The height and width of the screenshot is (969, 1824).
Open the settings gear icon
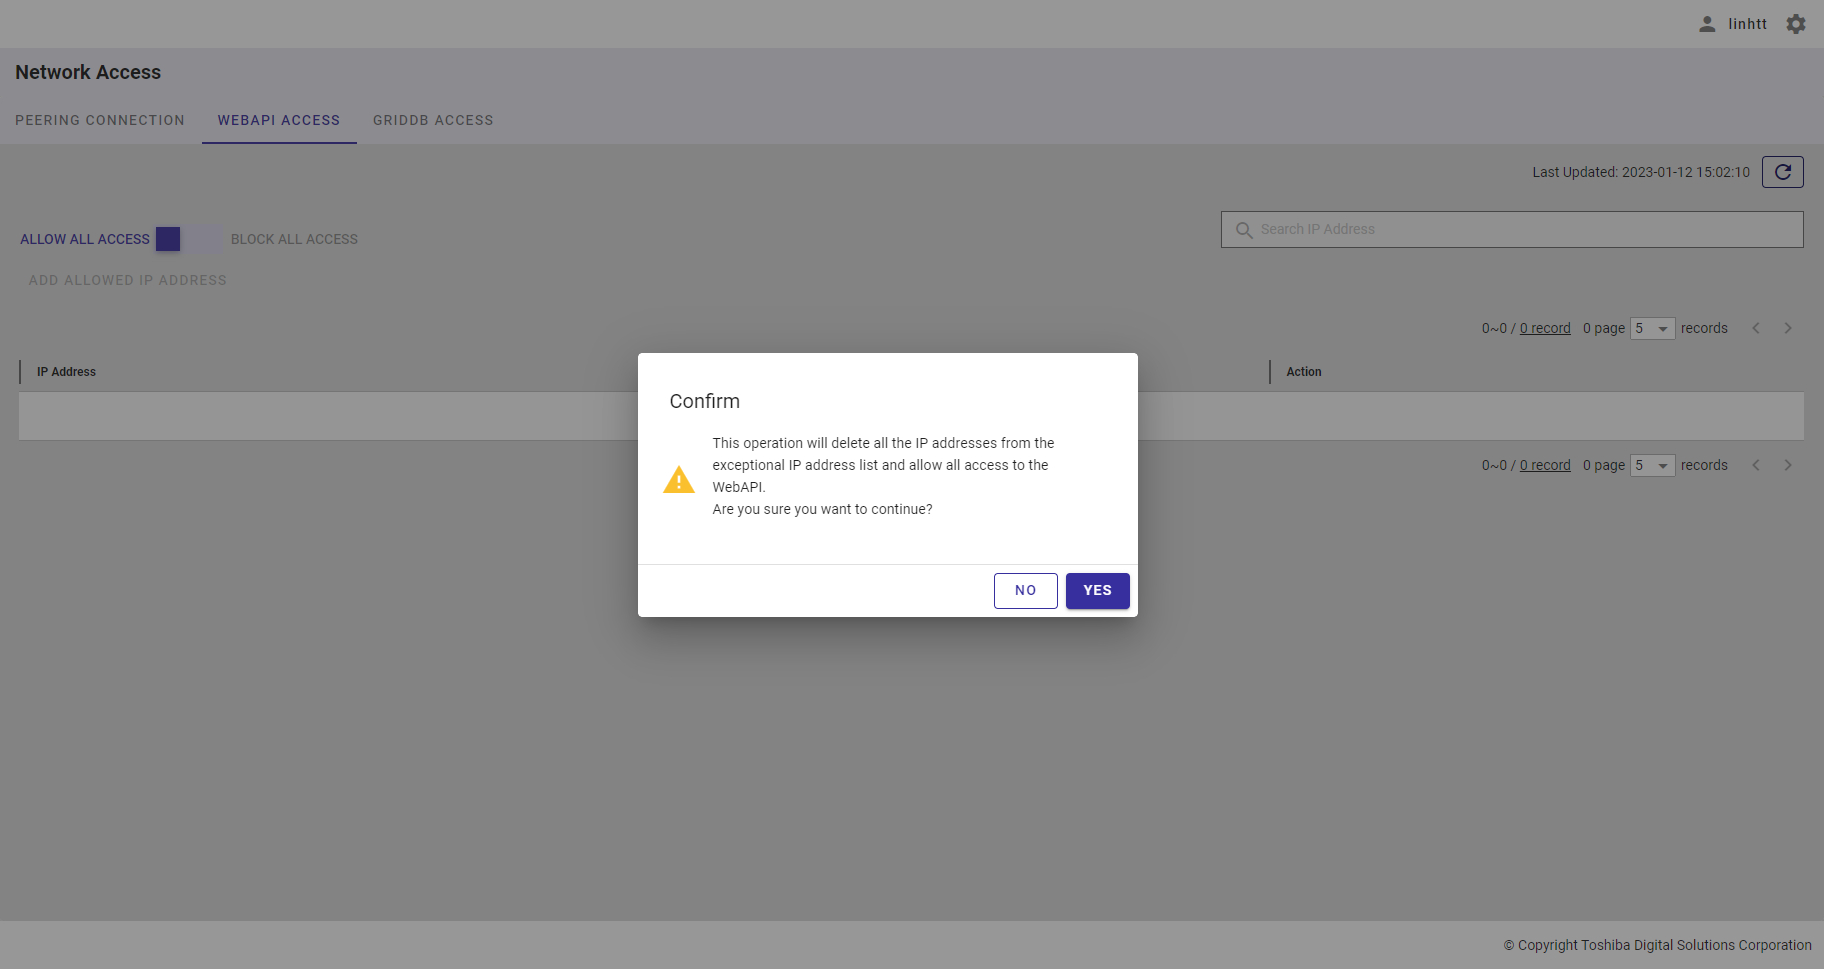click(1796, 24)
